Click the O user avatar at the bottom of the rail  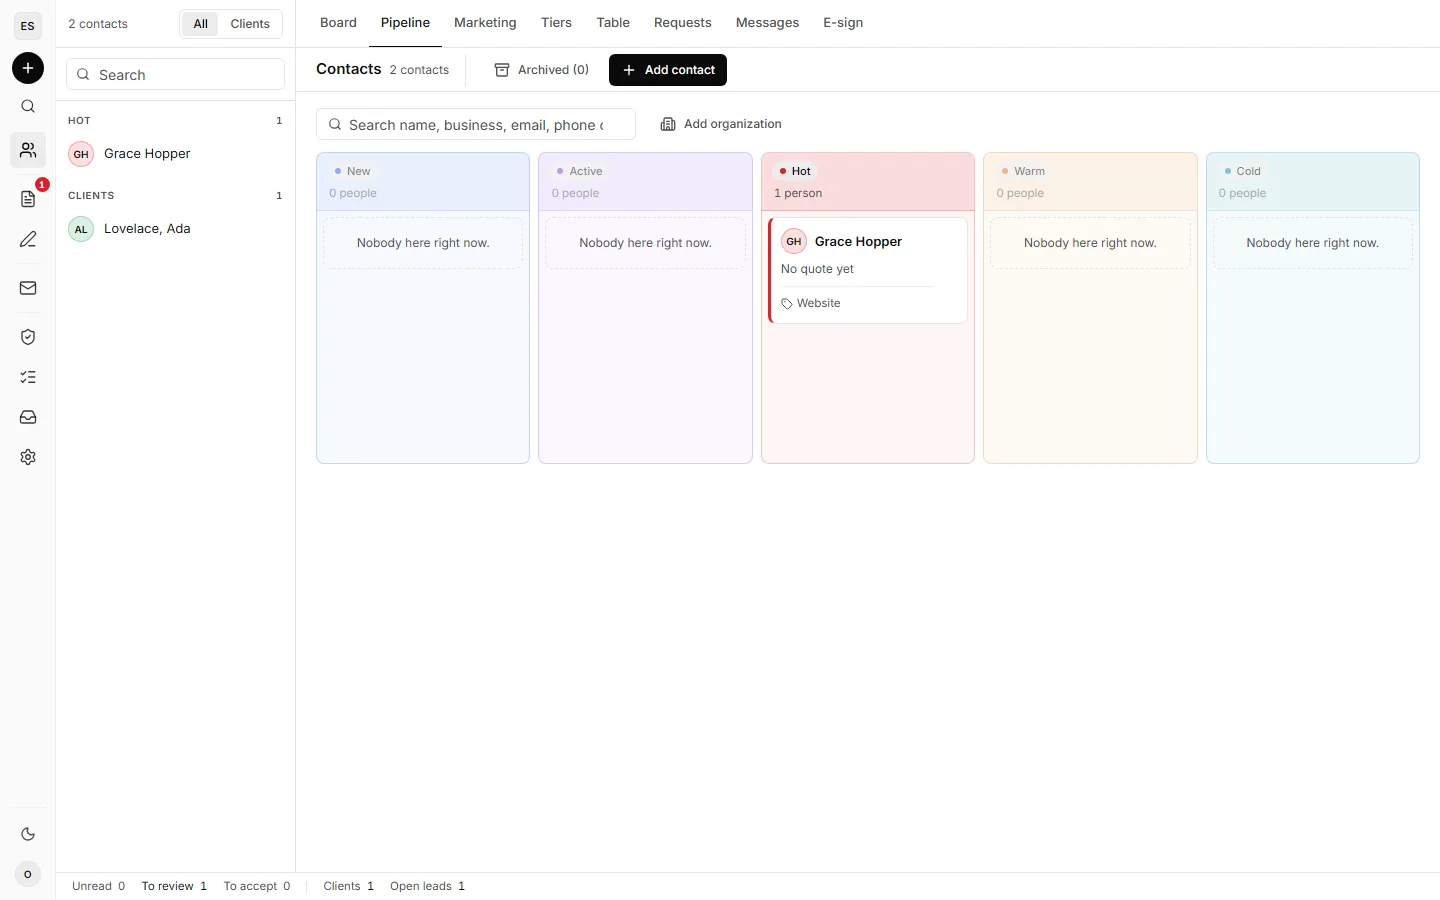pyautogui.click(x=28, y=874)
